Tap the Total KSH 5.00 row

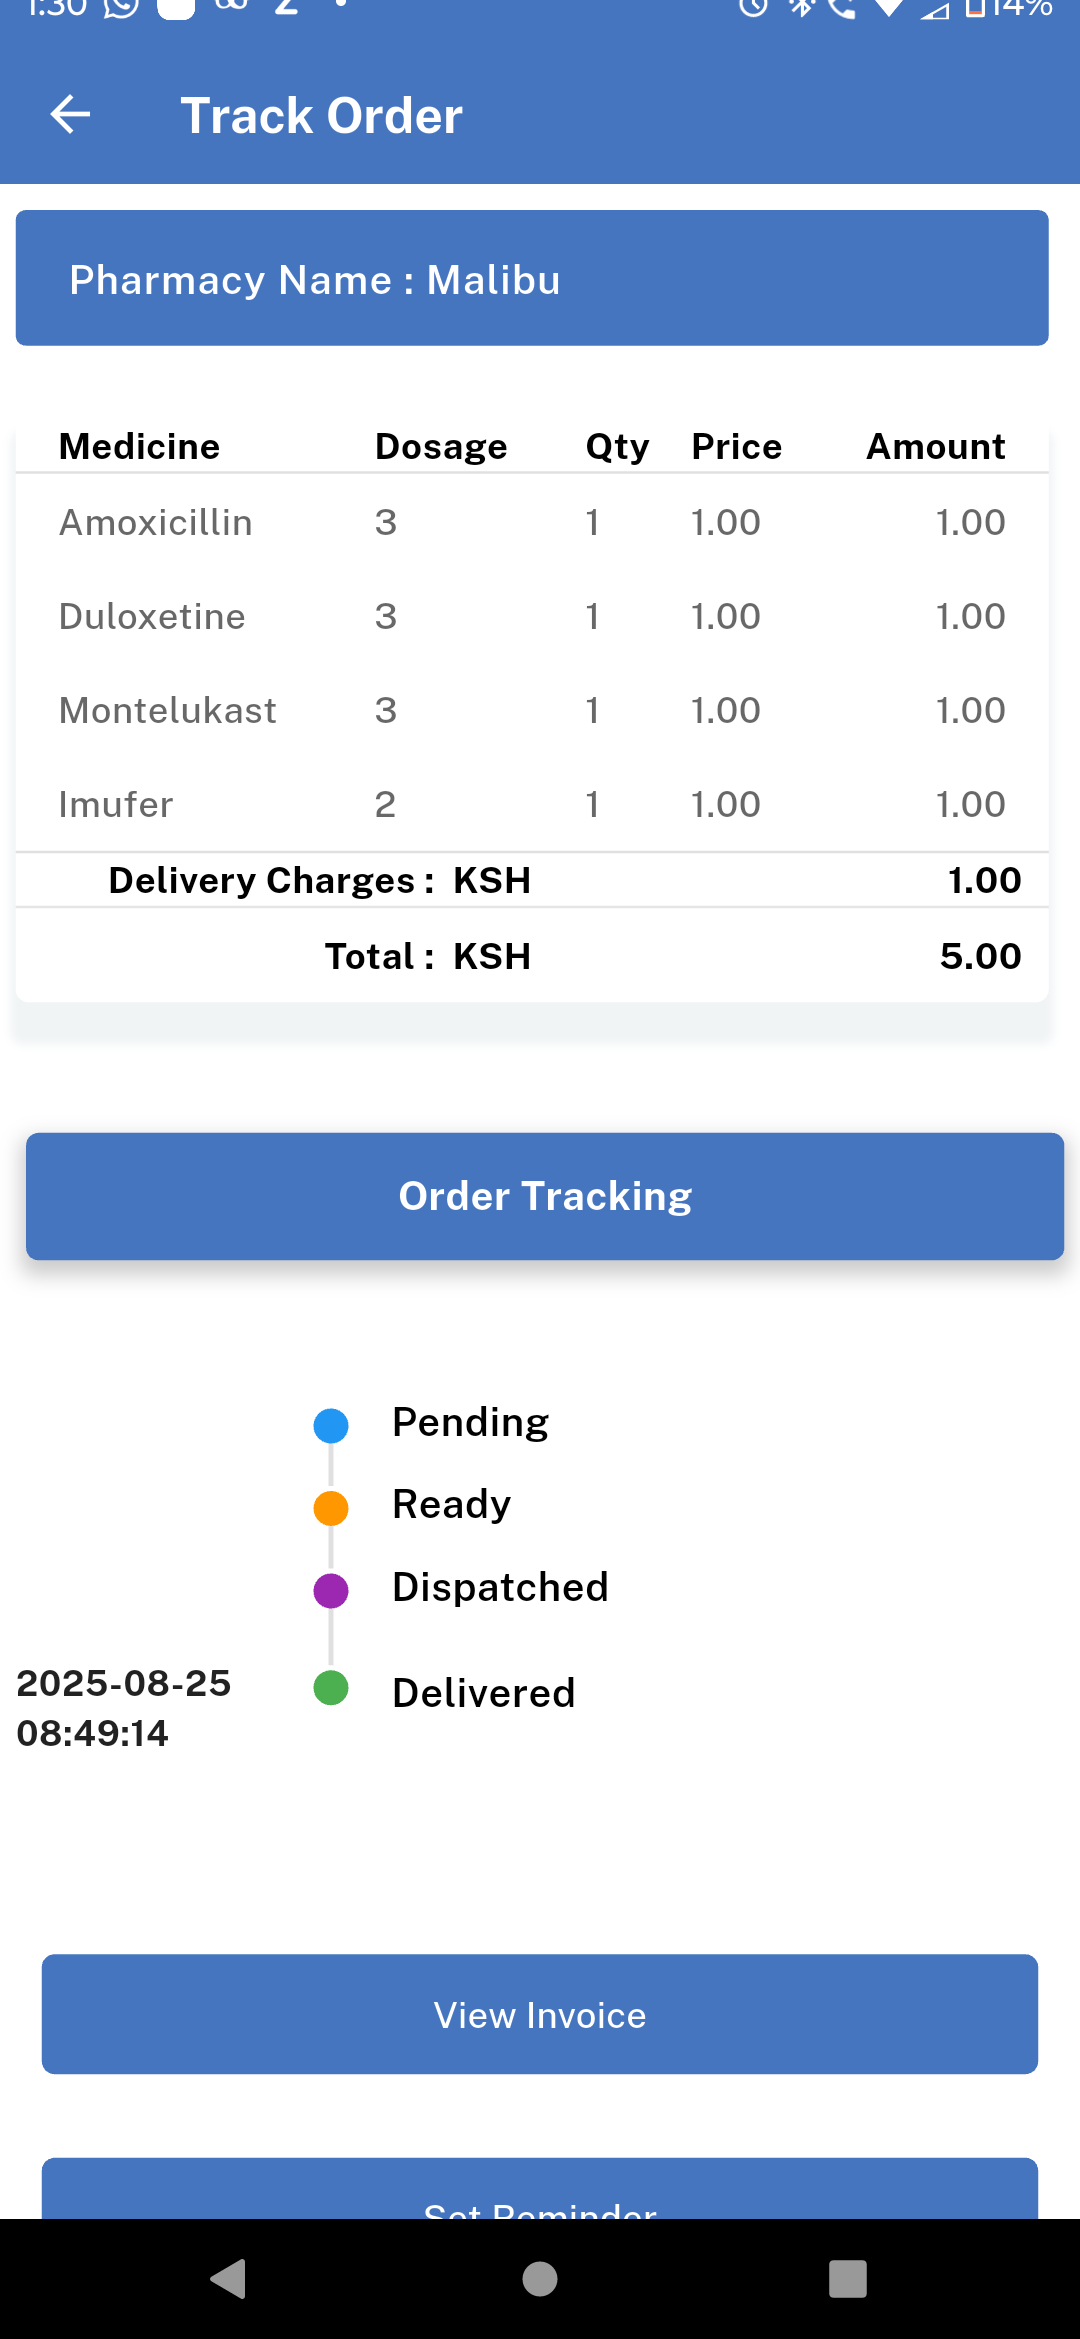(532, 956)
